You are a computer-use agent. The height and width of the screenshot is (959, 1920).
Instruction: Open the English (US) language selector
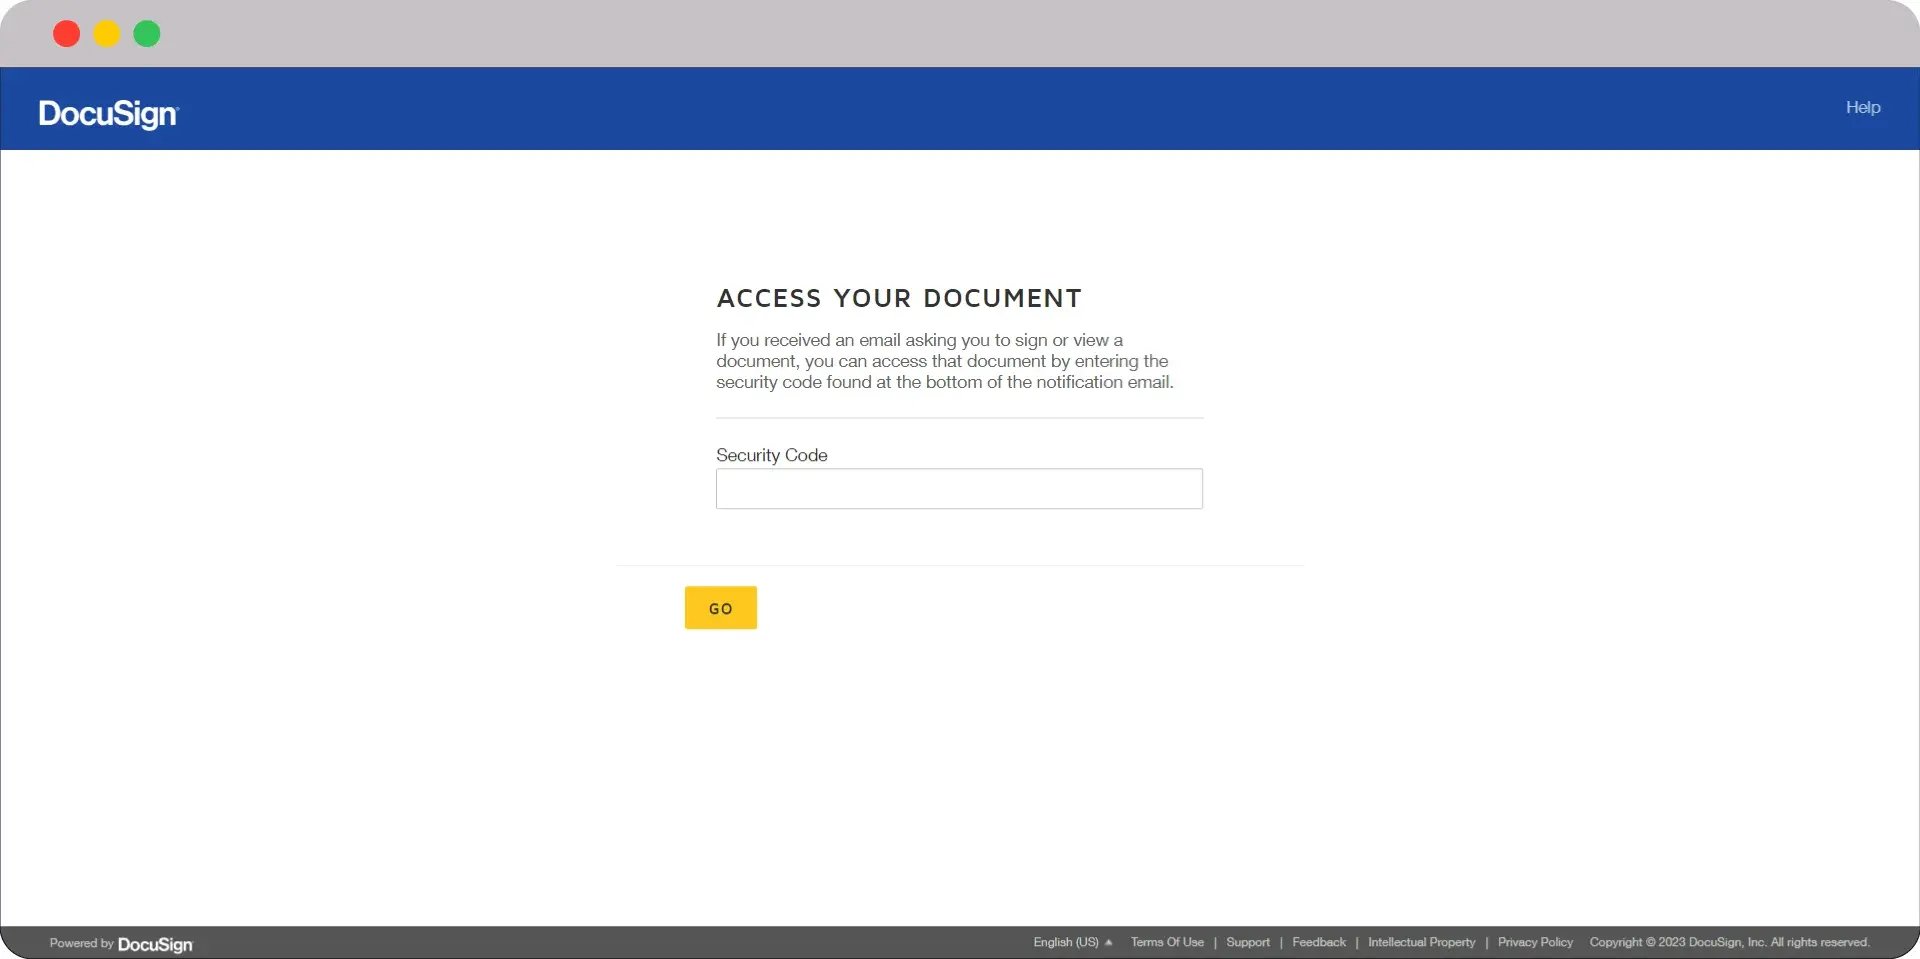pos(1066,942)
